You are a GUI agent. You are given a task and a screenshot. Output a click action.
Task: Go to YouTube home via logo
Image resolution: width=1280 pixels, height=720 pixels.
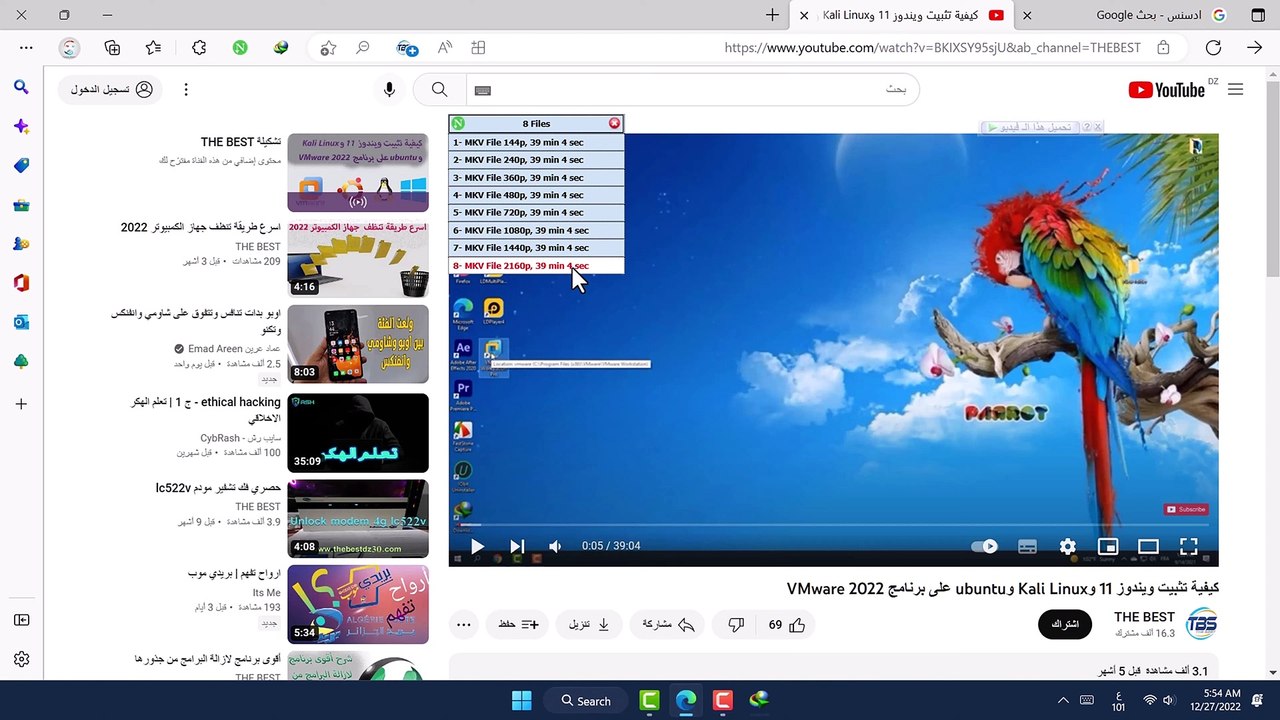click(x=1166, y=90)
